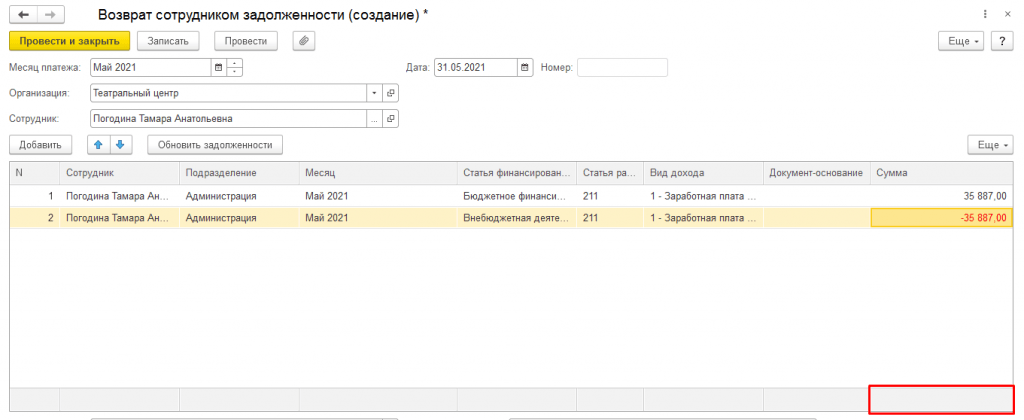
Task: Select the Заработная плата income cell in row 1
Action: (703, 195)
